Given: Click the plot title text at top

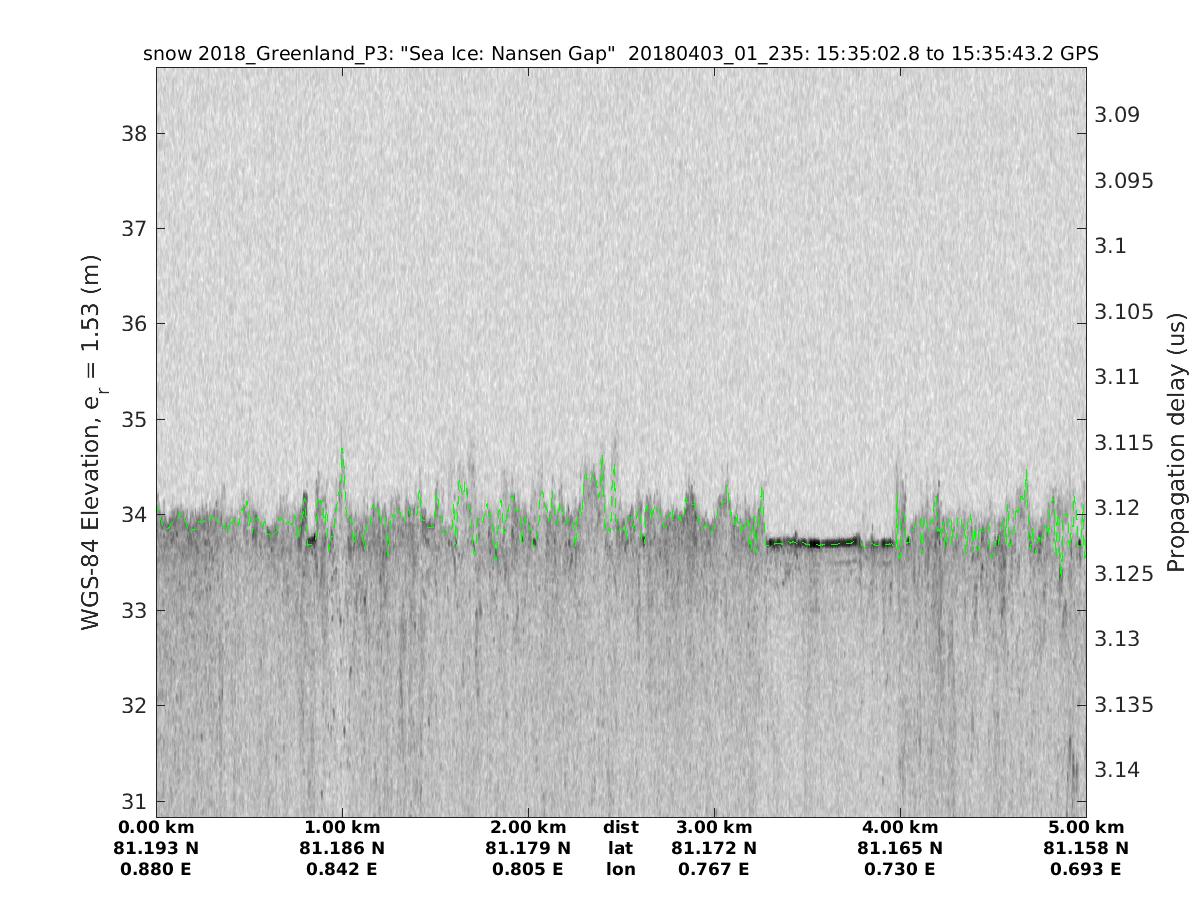Looking at the screenshot, I should coord(620,54).
